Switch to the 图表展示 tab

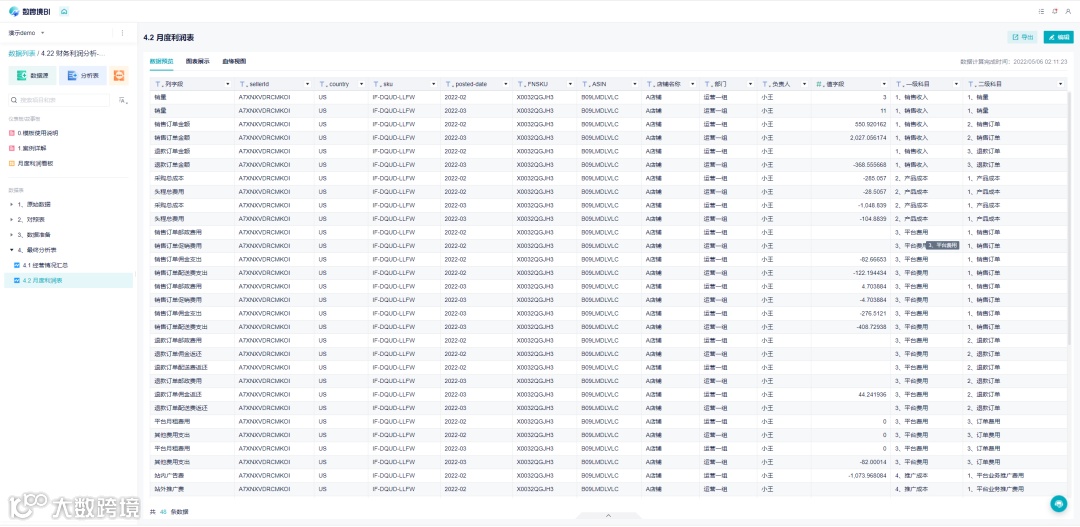point(198,61)
